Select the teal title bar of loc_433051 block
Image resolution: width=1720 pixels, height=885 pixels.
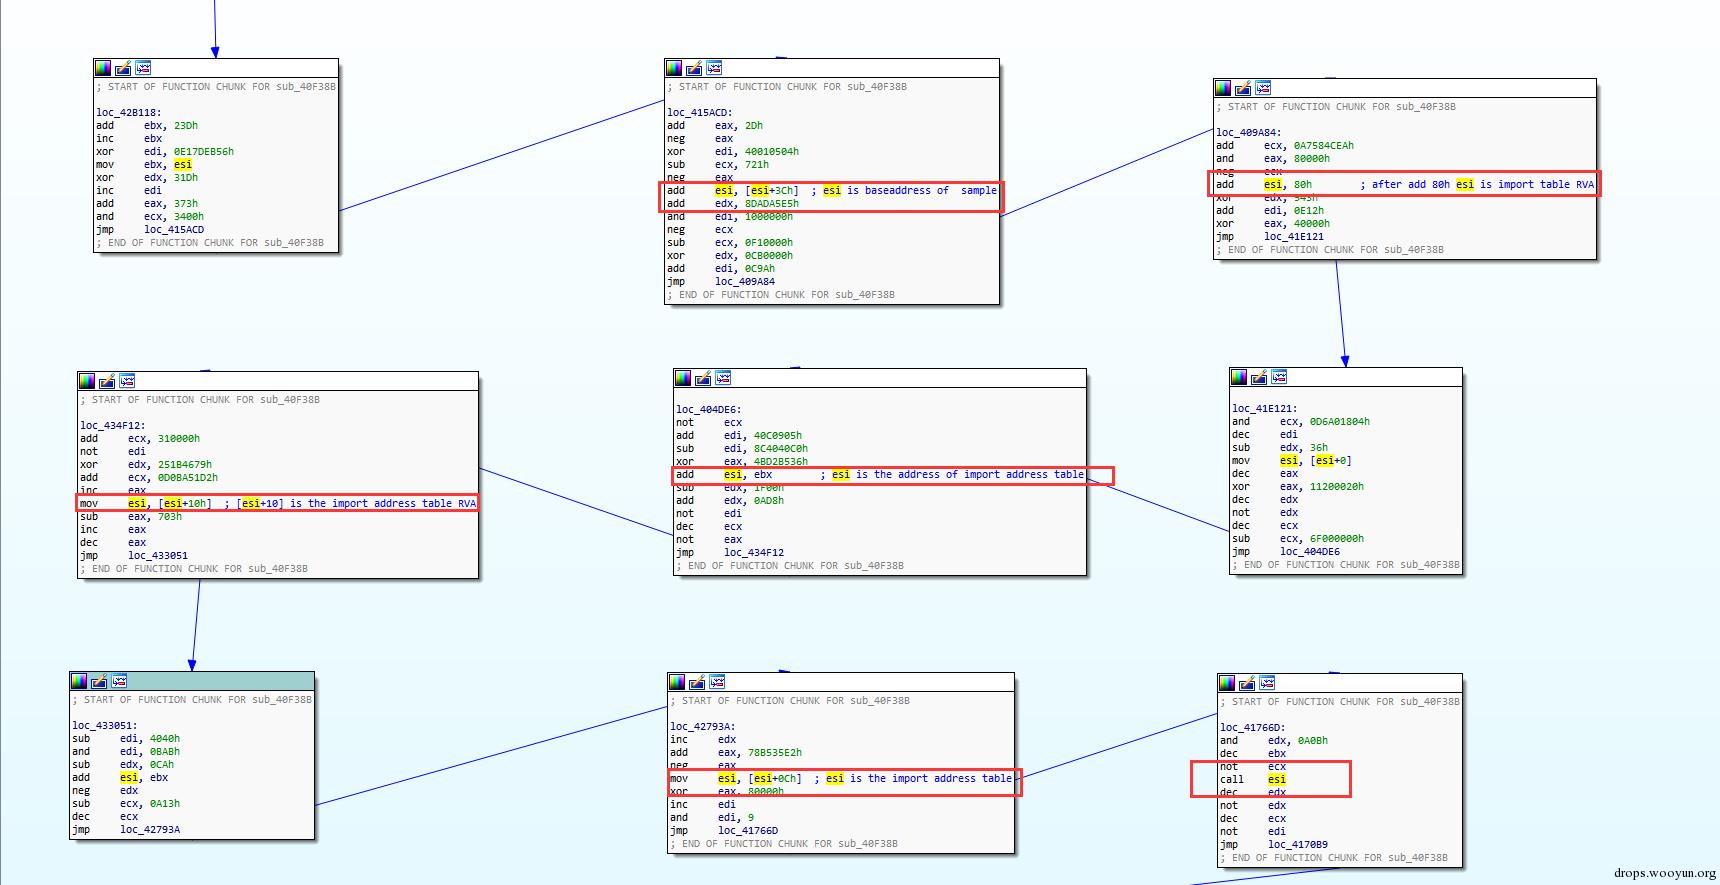[192, 681]
